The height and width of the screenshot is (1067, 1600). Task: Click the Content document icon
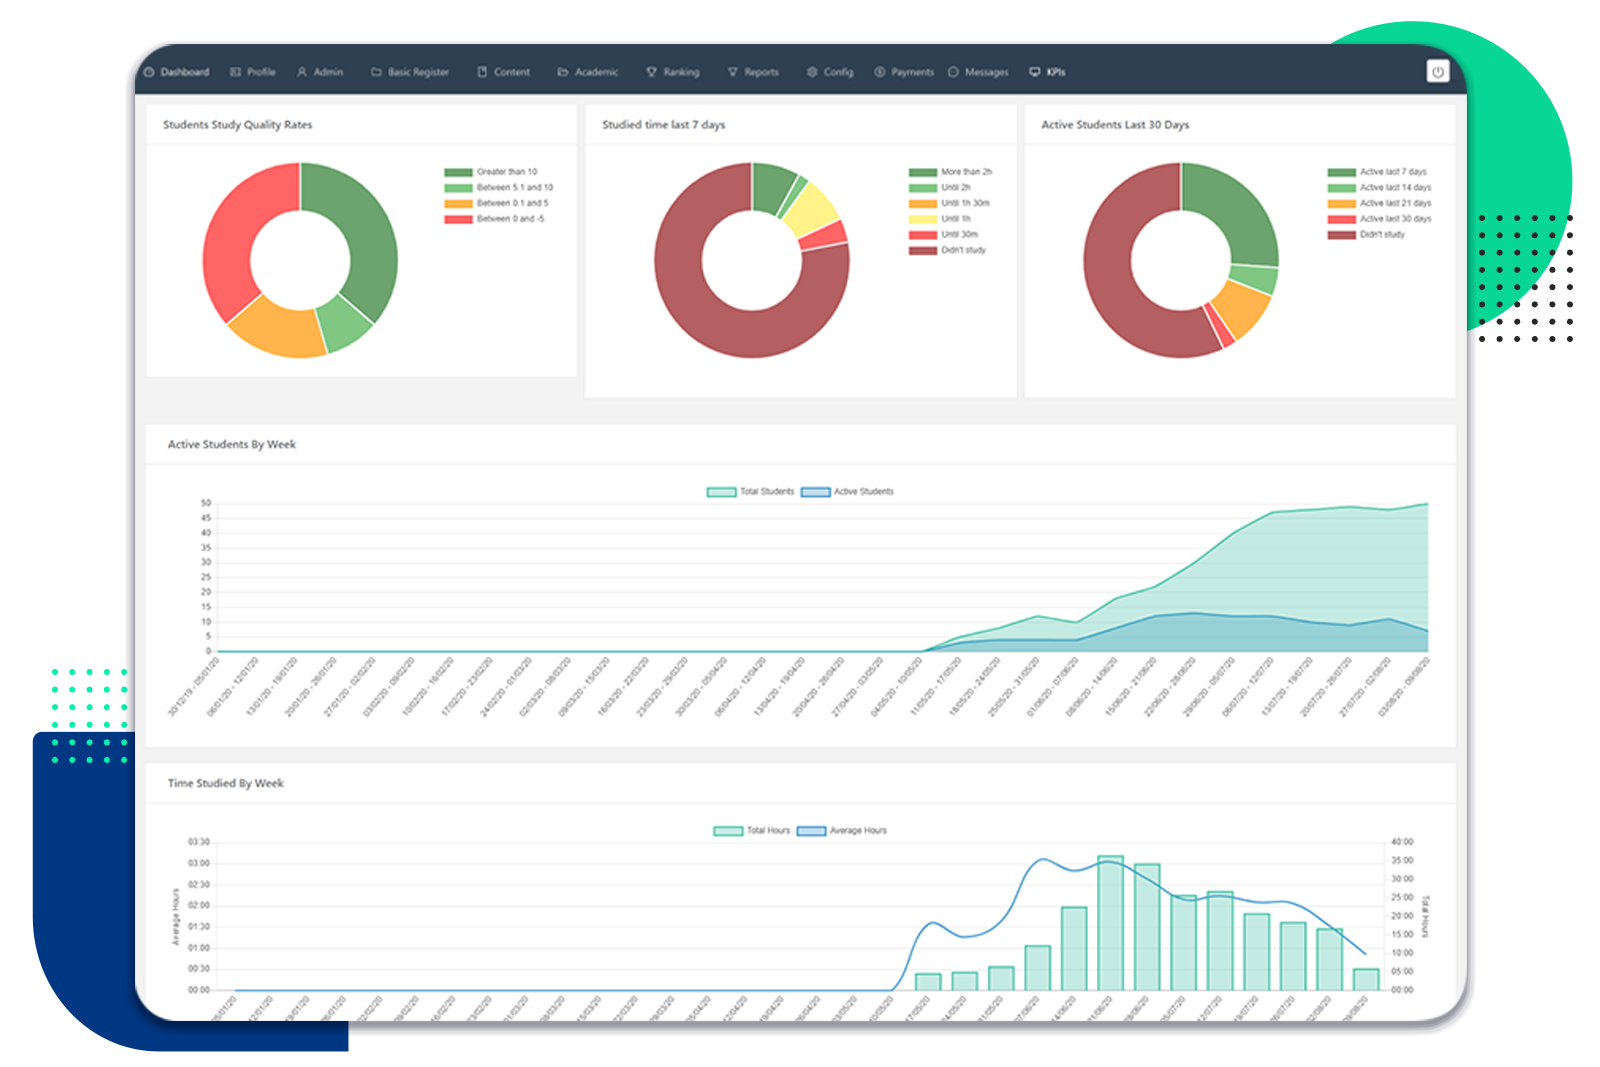[482, 71]
